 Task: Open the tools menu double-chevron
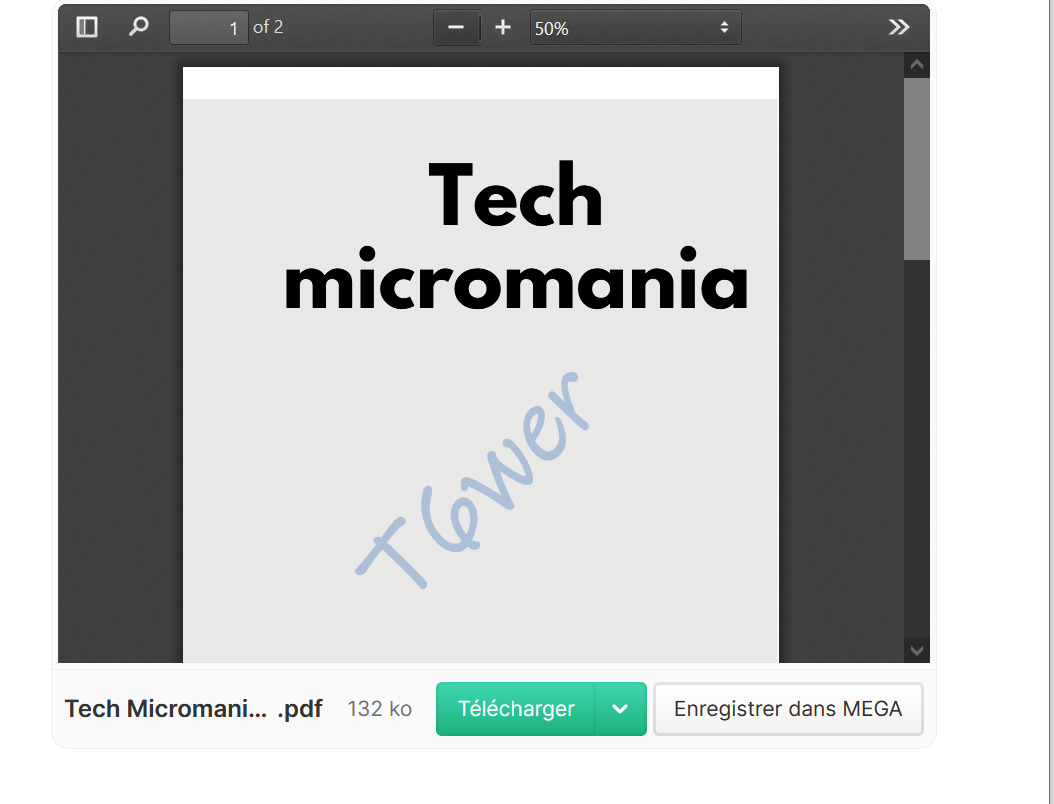[899, 28]
